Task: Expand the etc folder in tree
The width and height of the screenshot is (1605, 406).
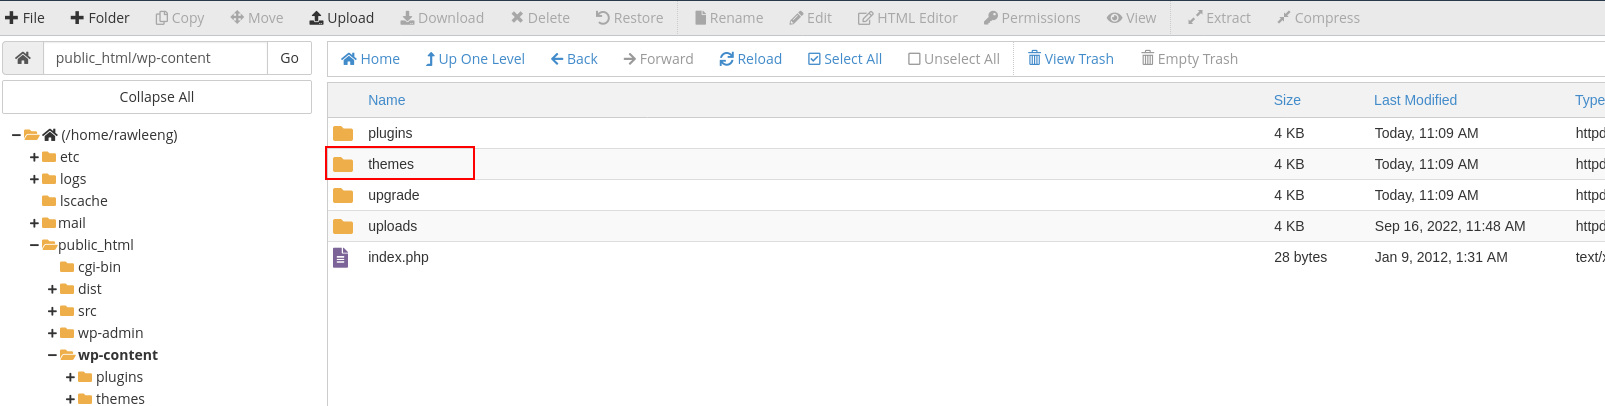Action: (34, 157)
